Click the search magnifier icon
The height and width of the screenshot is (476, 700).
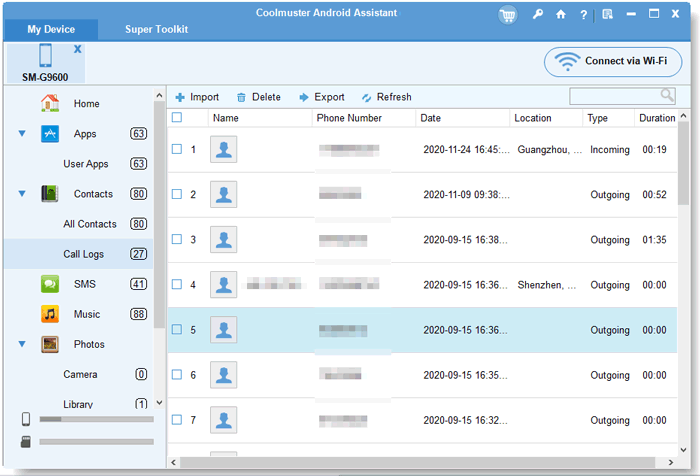click(x=667, y=95)
